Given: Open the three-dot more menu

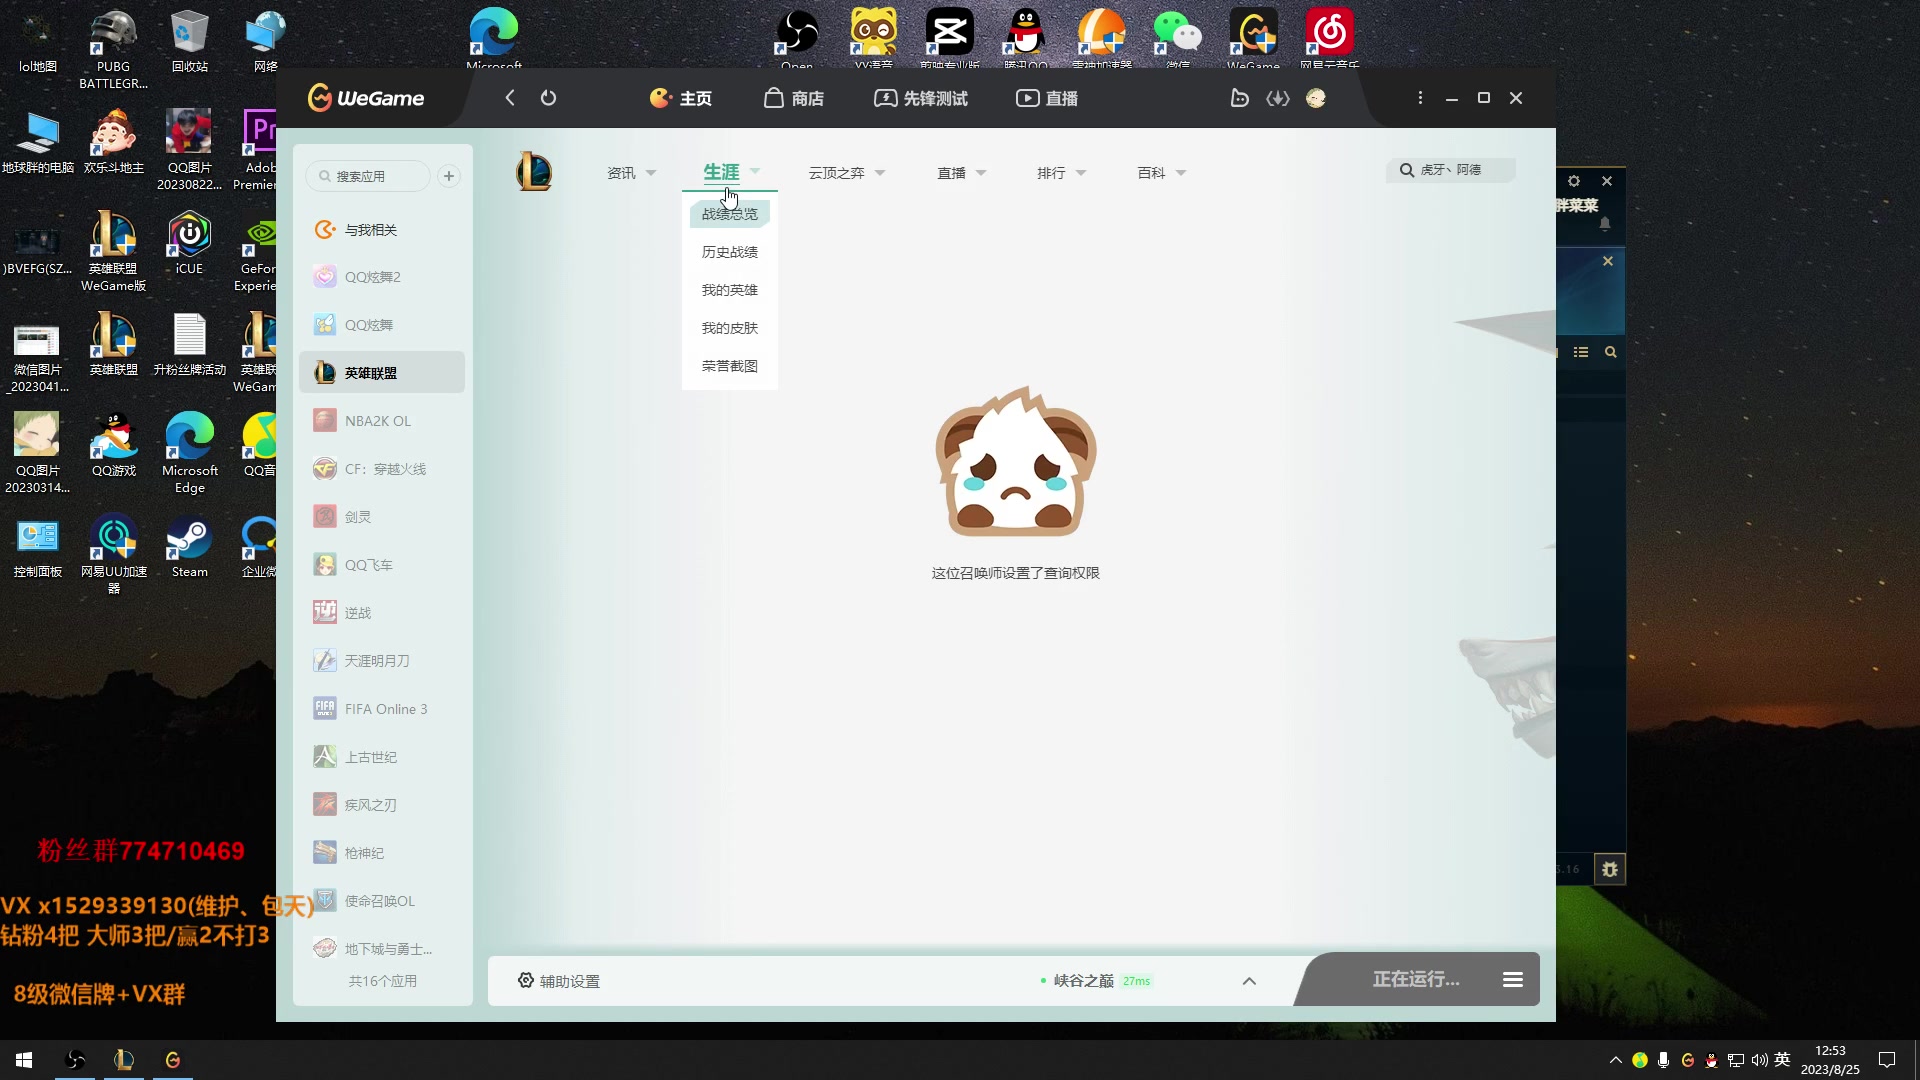Looking at the screenshot, I should 1420,98.
